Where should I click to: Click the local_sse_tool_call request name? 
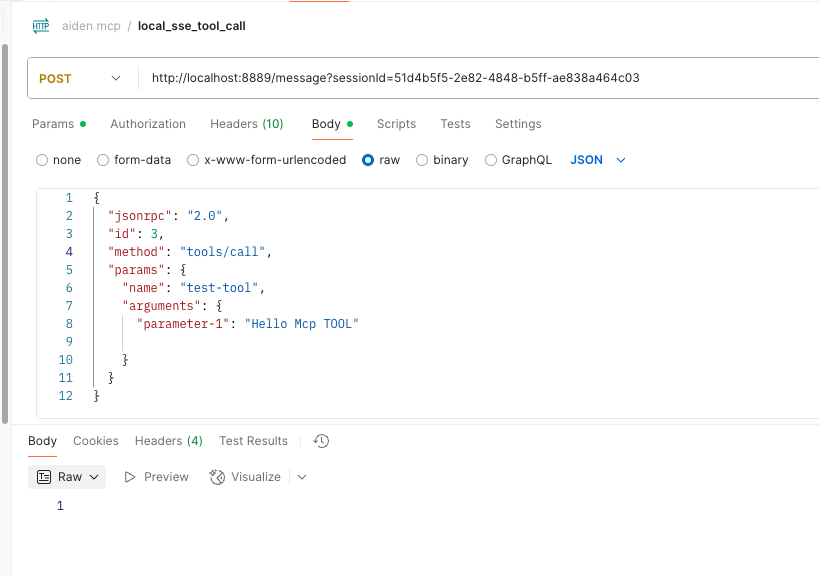pyautogui.click(x=192, y=26)
